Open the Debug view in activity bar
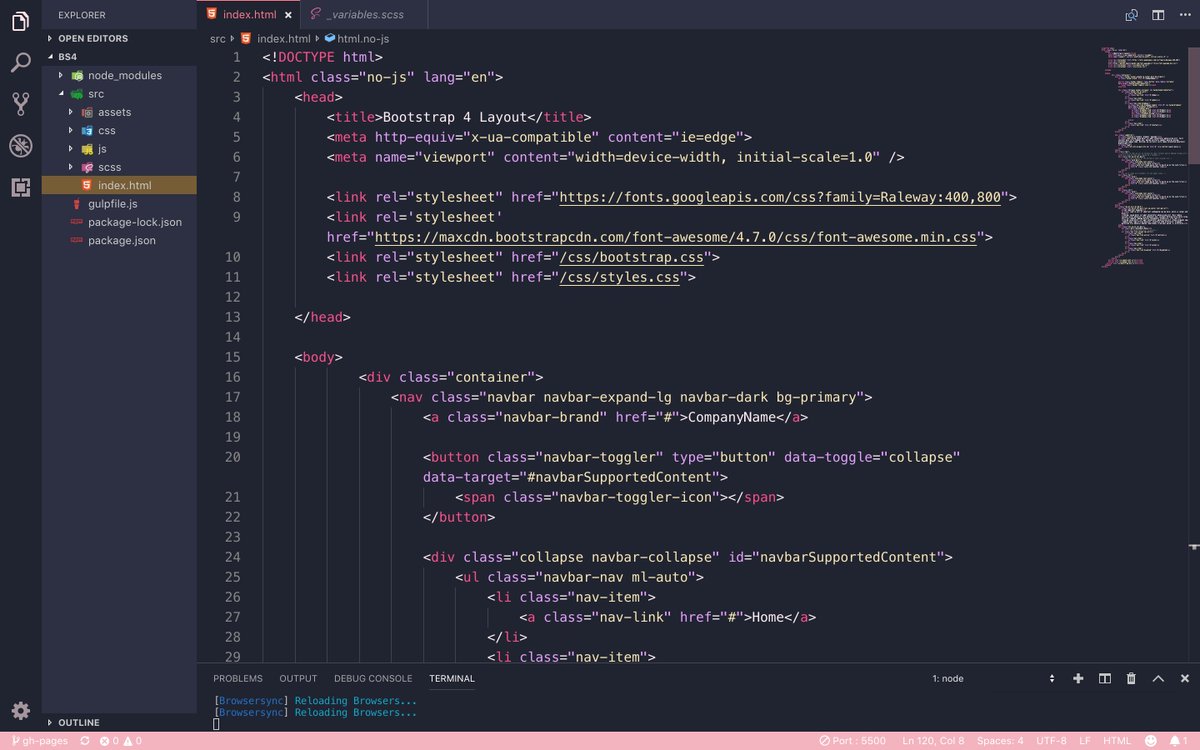 click(20, 146)
